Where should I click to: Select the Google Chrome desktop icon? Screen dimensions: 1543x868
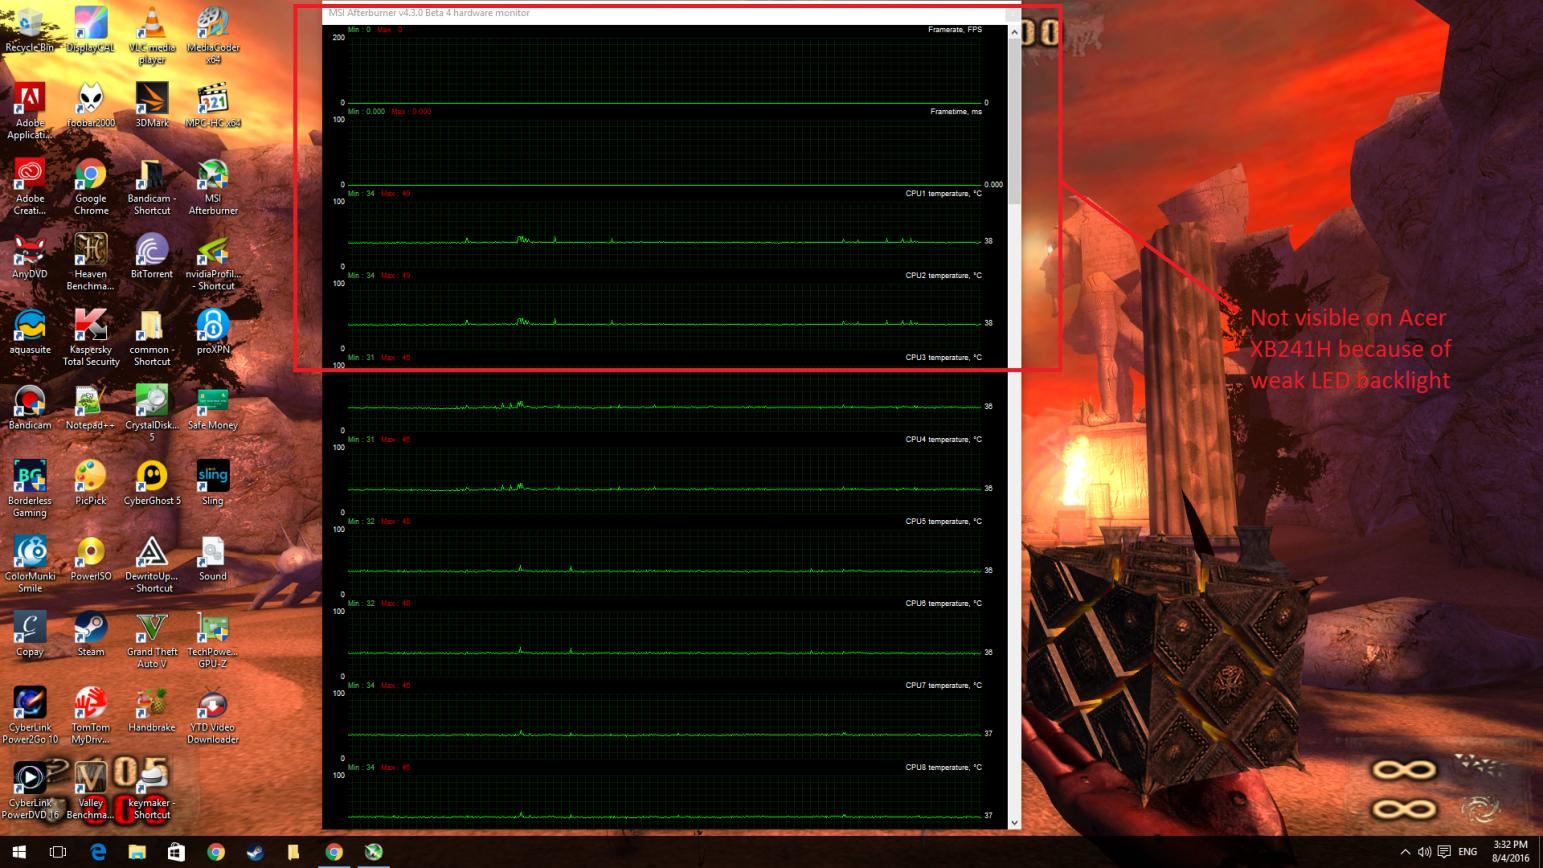pyautogui.click(x=91, y=186)
